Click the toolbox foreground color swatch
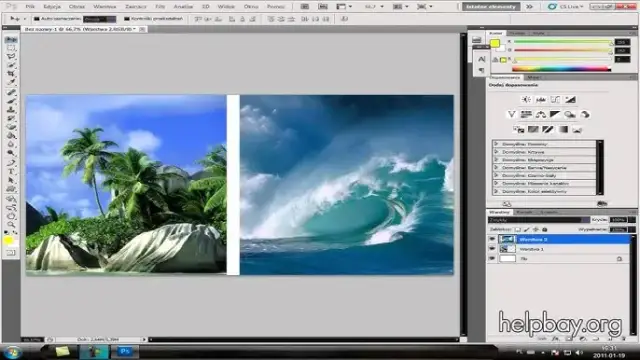The image size is (640, 360). tap(7, 241)
